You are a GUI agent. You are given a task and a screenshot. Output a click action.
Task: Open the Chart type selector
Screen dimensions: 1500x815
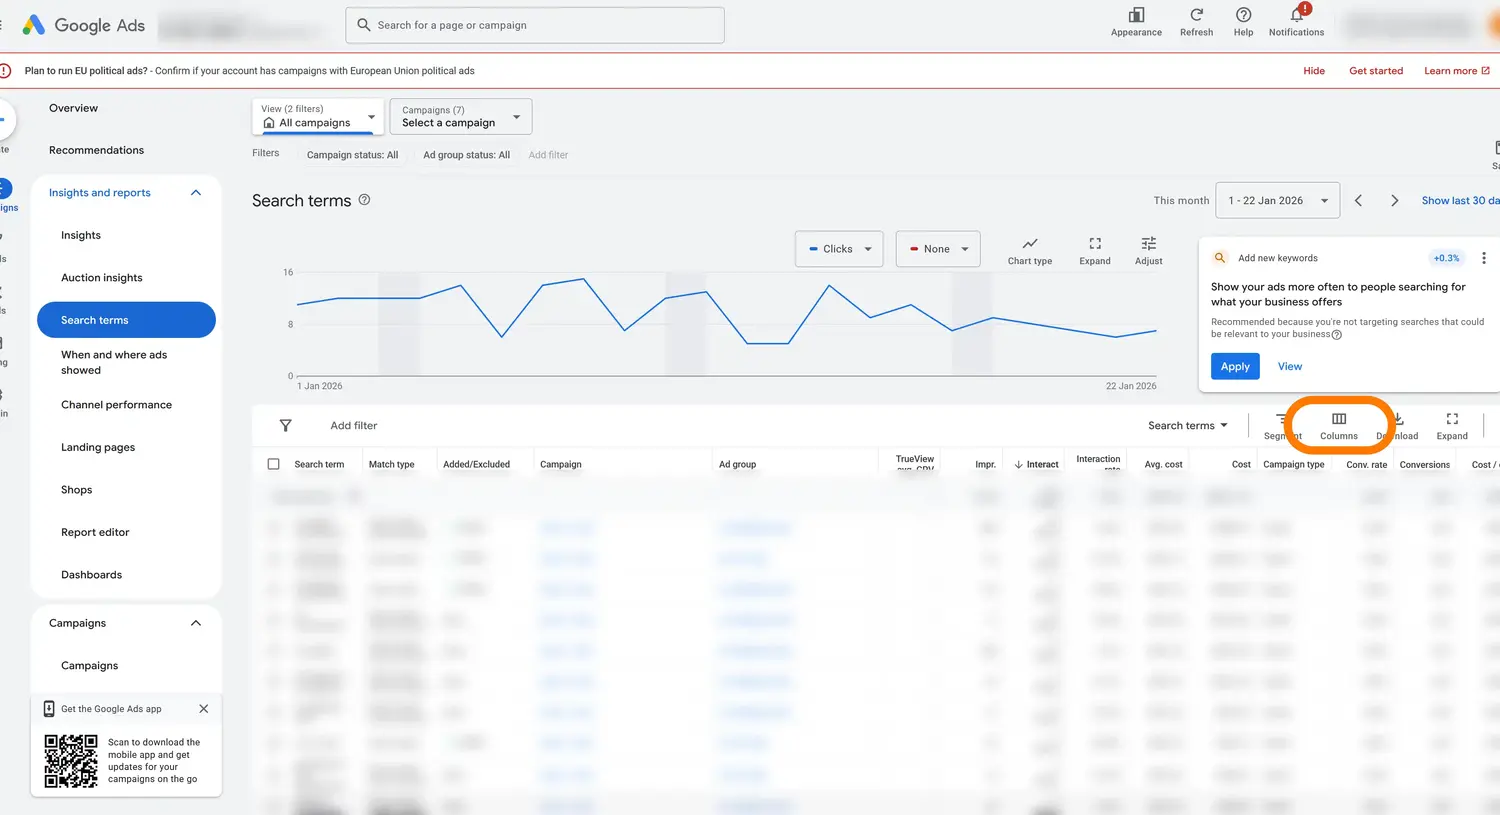click(1029, 249)
